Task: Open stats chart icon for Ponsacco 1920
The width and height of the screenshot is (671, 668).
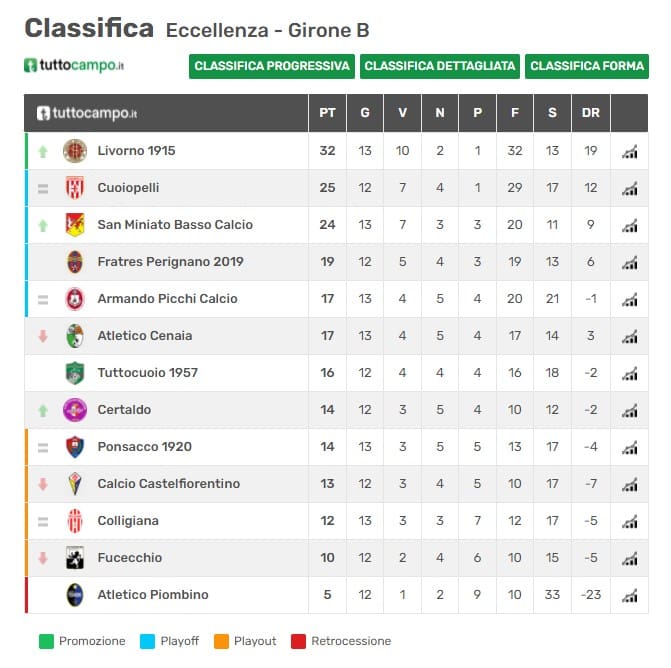Action: 629,448
